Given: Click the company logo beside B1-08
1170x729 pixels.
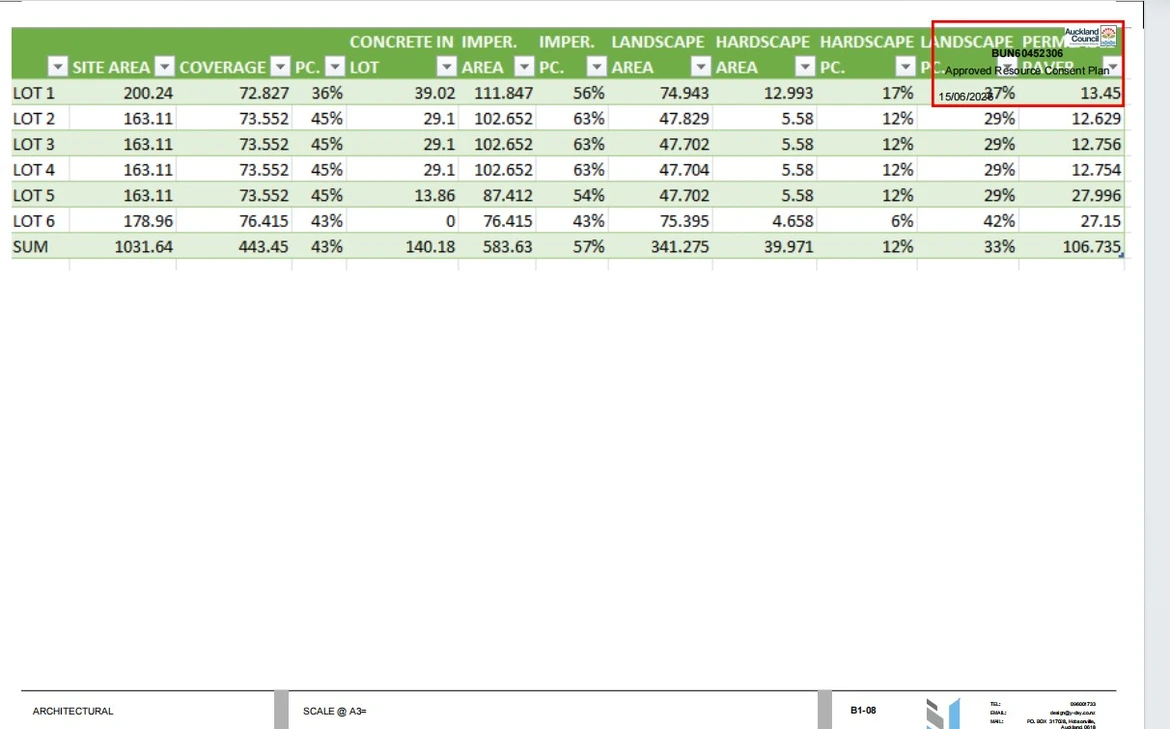Looking at the screenshot, I should pos(943,713).
